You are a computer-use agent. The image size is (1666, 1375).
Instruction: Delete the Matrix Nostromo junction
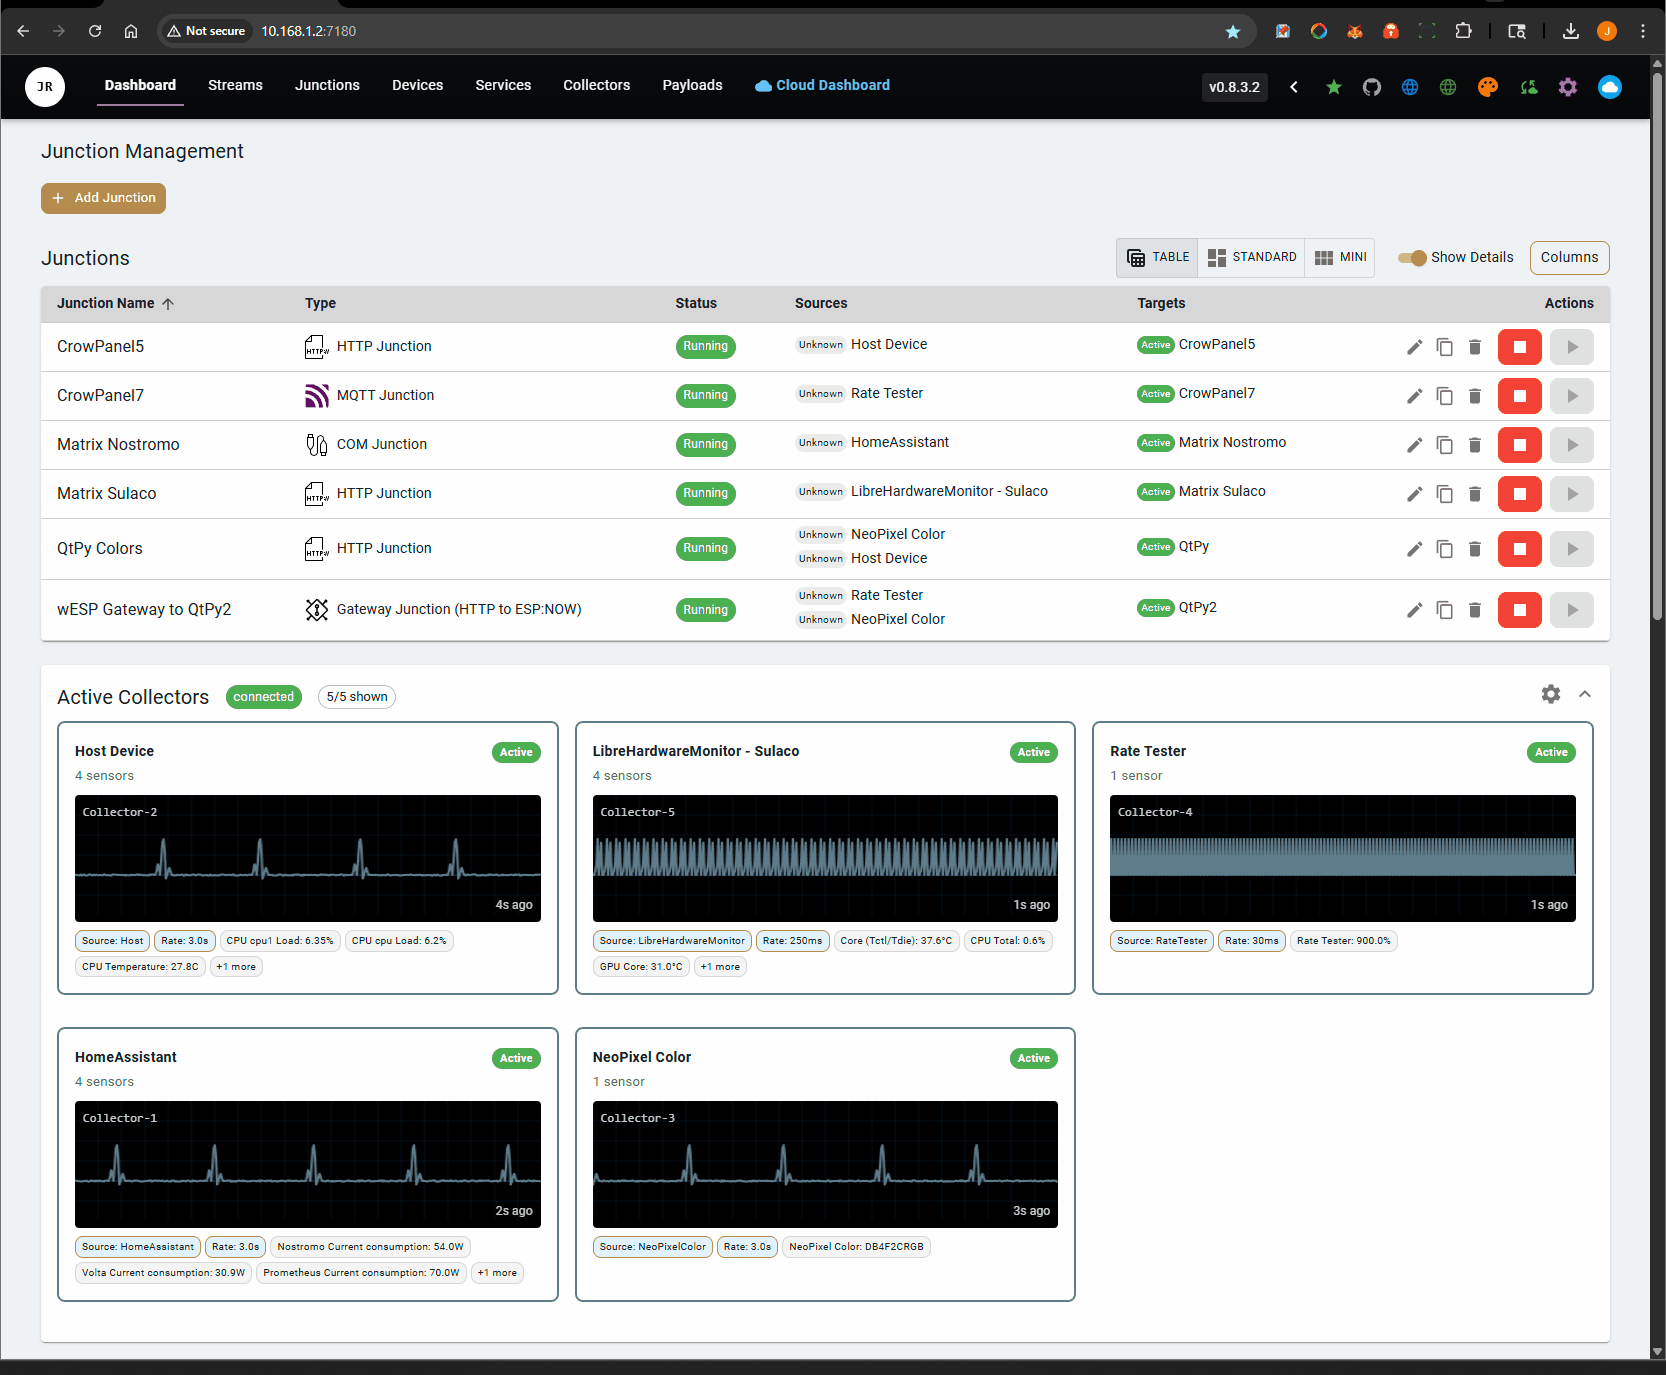pos(1474,445)
